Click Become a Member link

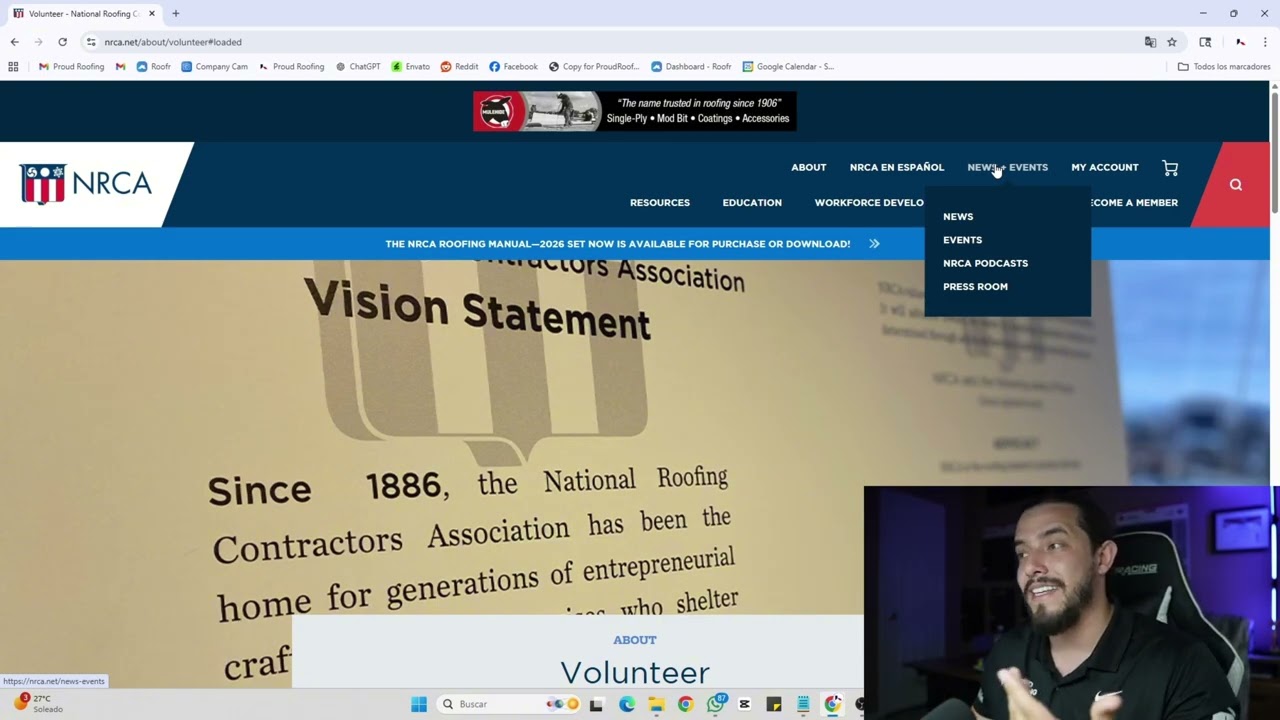[1134, 202]
